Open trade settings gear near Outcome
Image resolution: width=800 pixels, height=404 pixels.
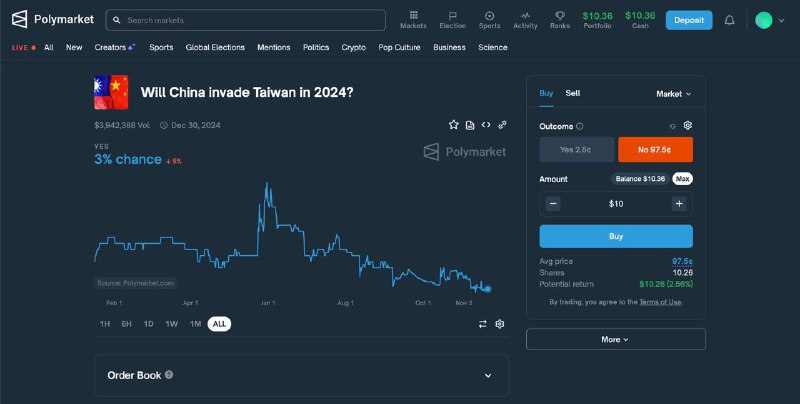point(688,125)
